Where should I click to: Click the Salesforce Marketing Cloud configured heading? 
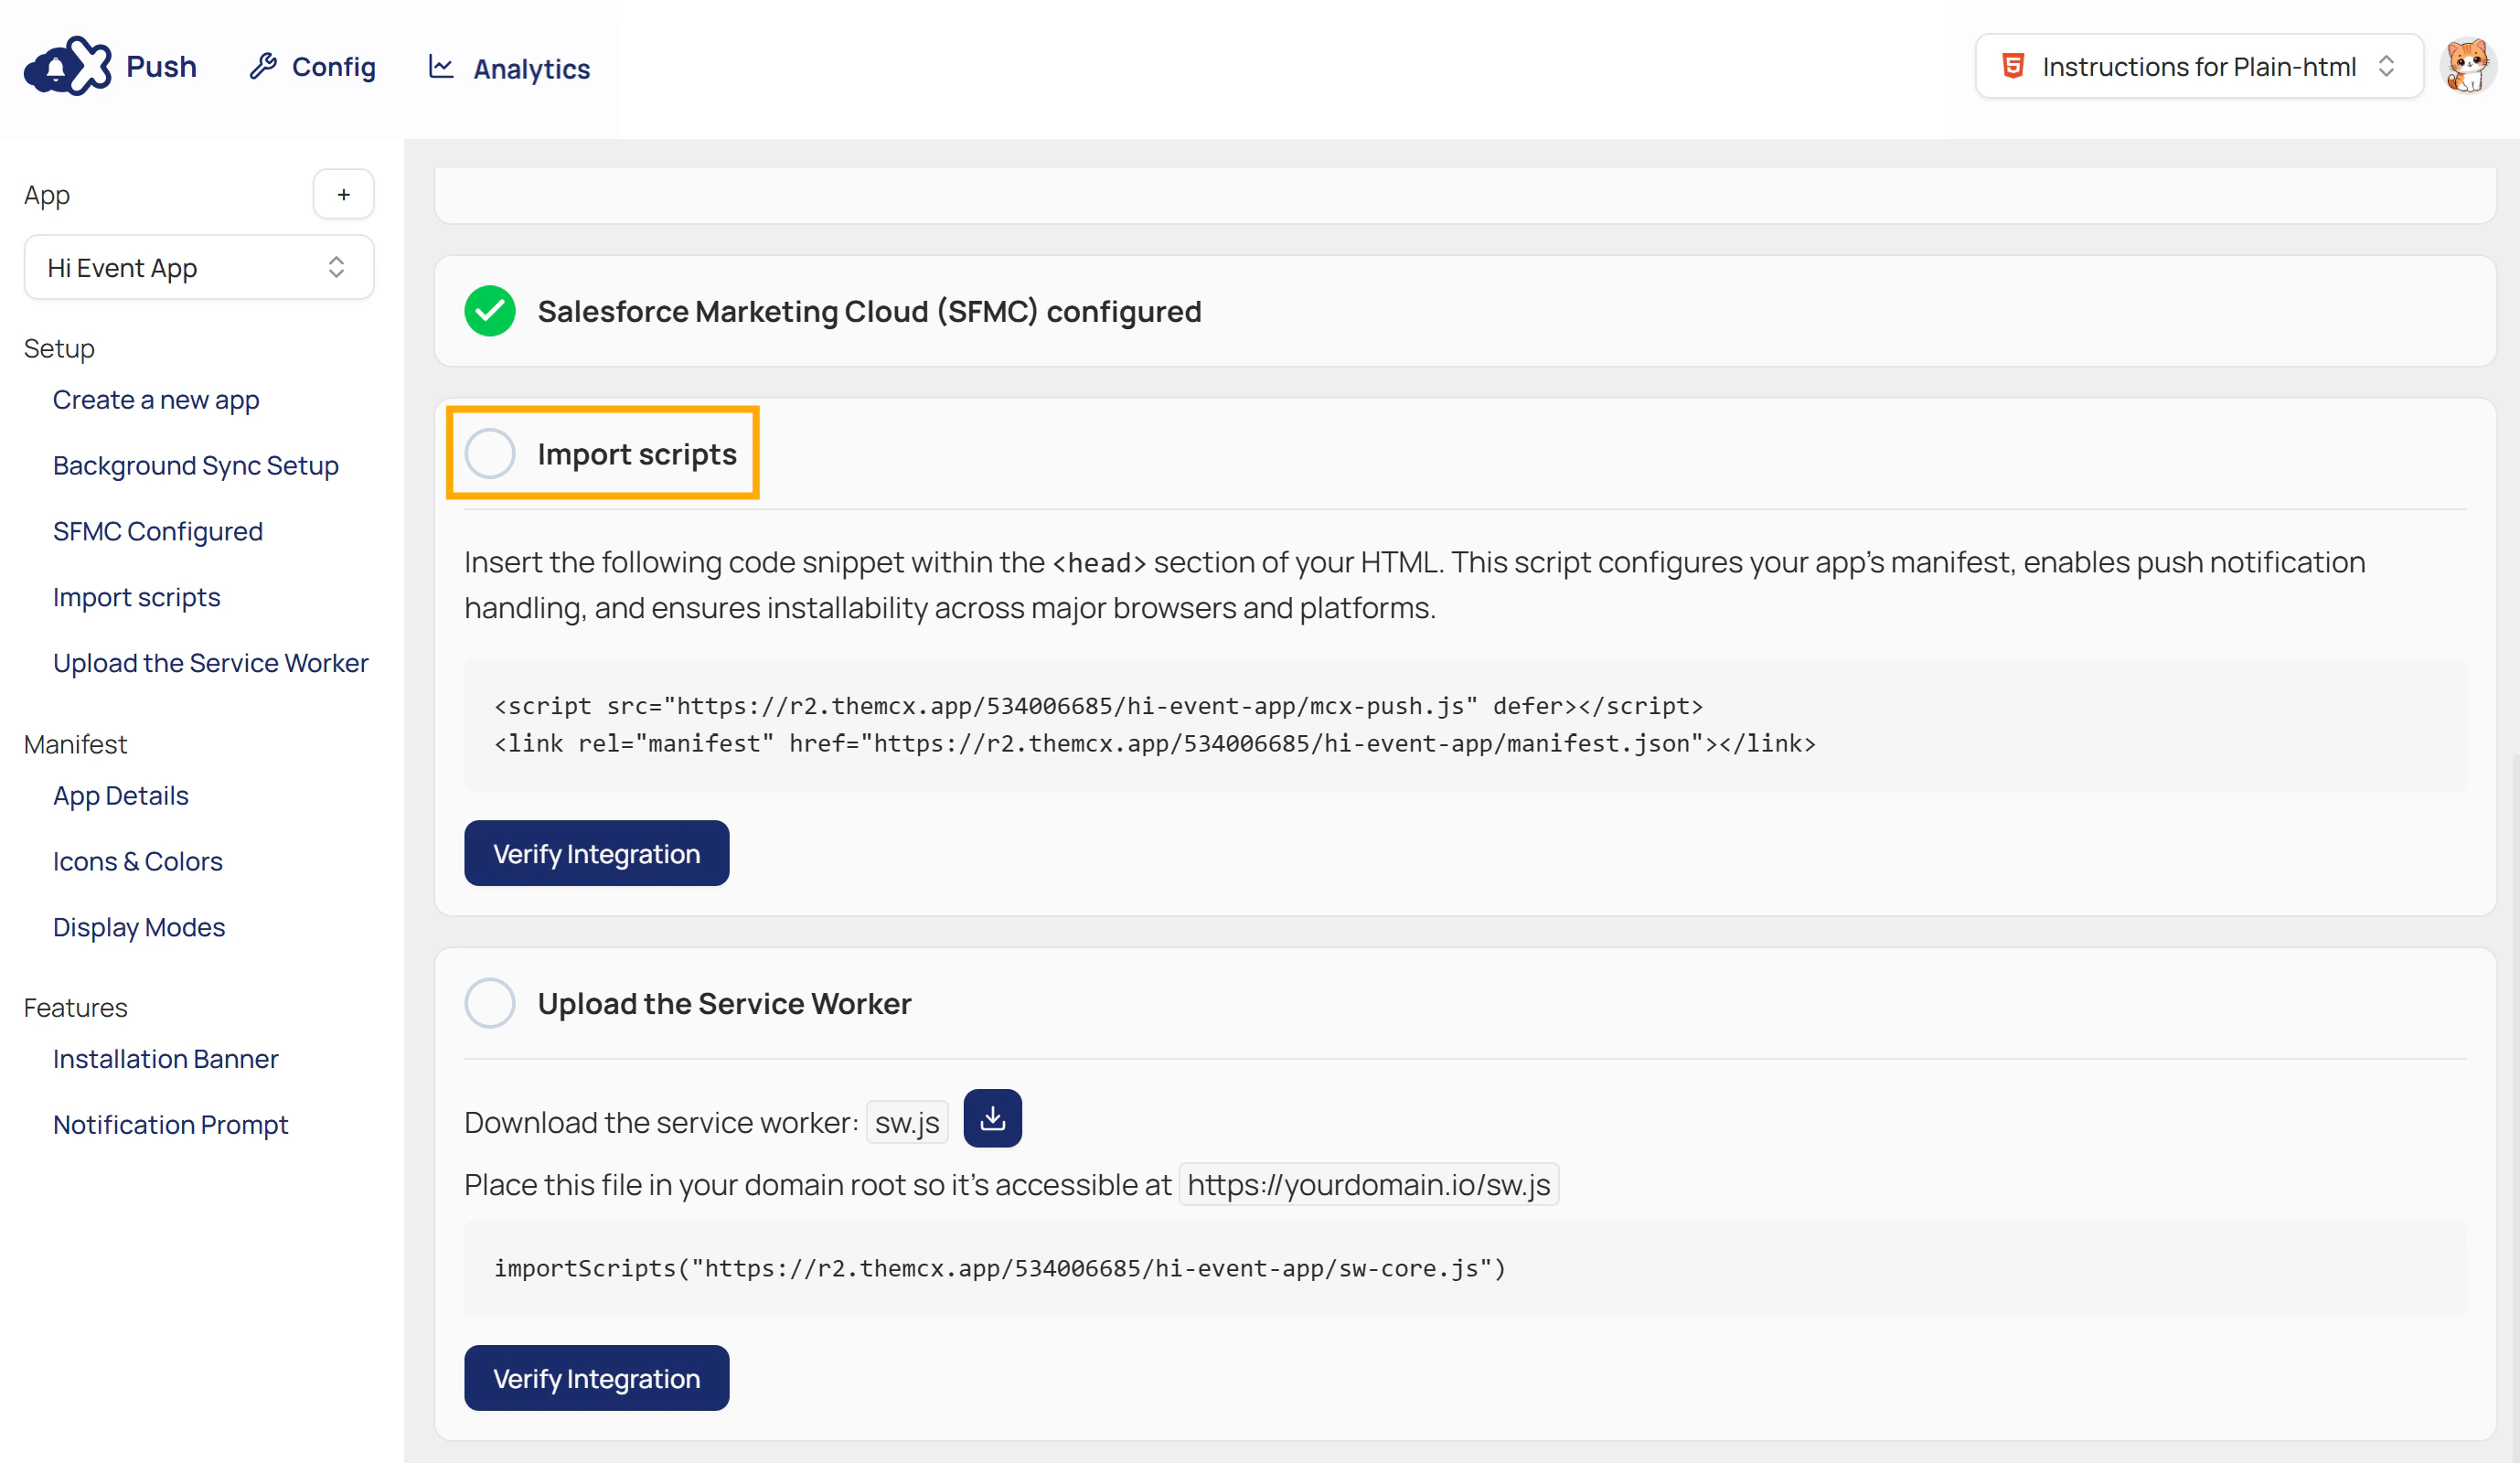(x=870, y=312)
